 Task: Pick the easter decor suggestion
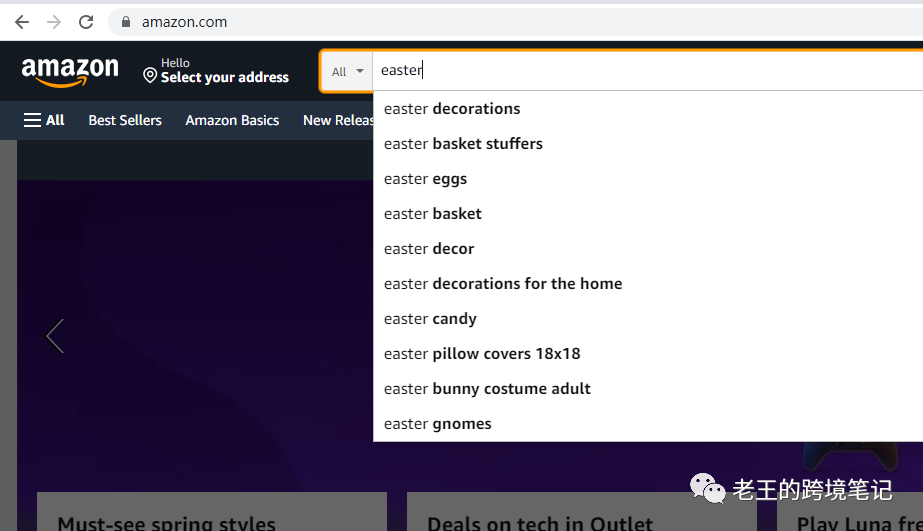pyautogui.click(x=648, y=249)
